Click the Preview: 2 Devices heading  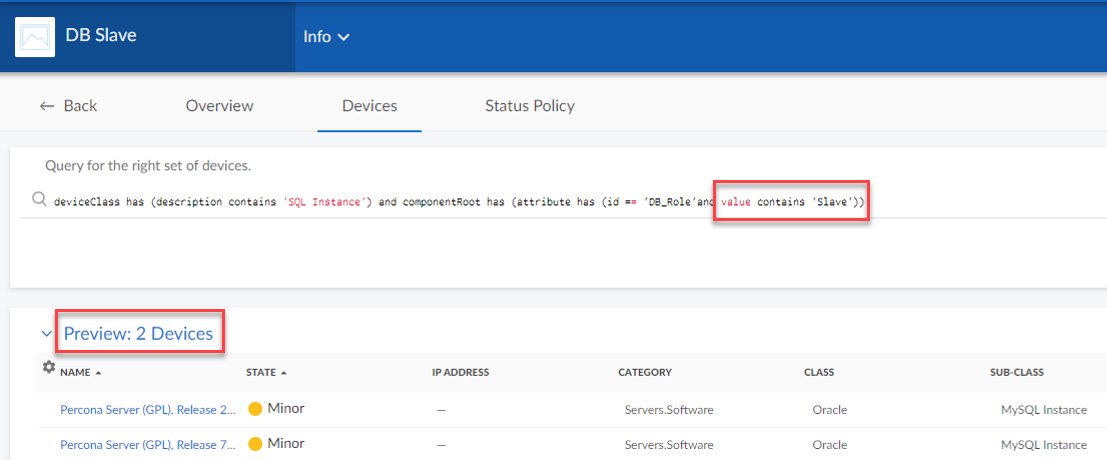(138, 334)
